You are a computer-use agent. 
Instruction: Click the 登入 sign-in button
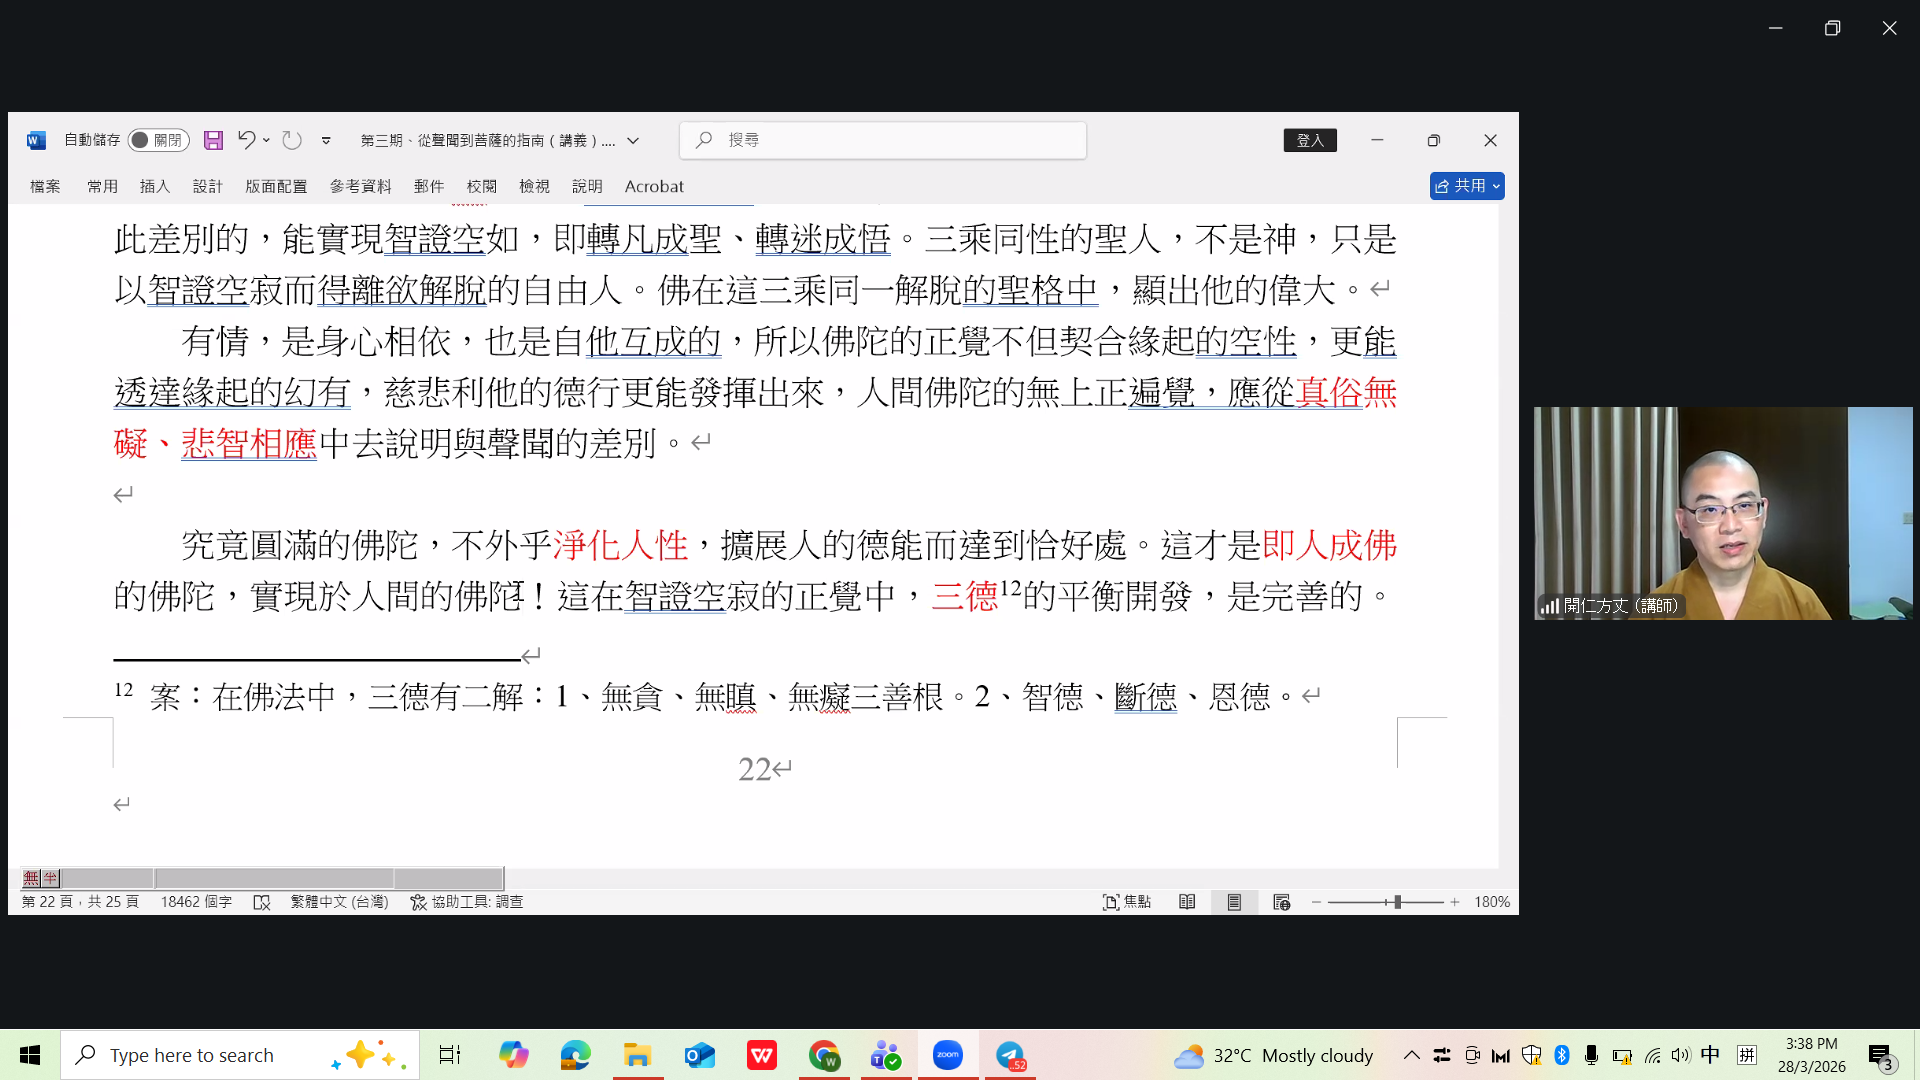[1310, 140]
